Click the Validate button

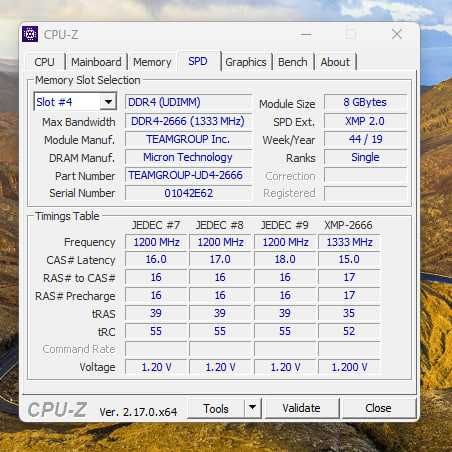(x=301, y=408)
